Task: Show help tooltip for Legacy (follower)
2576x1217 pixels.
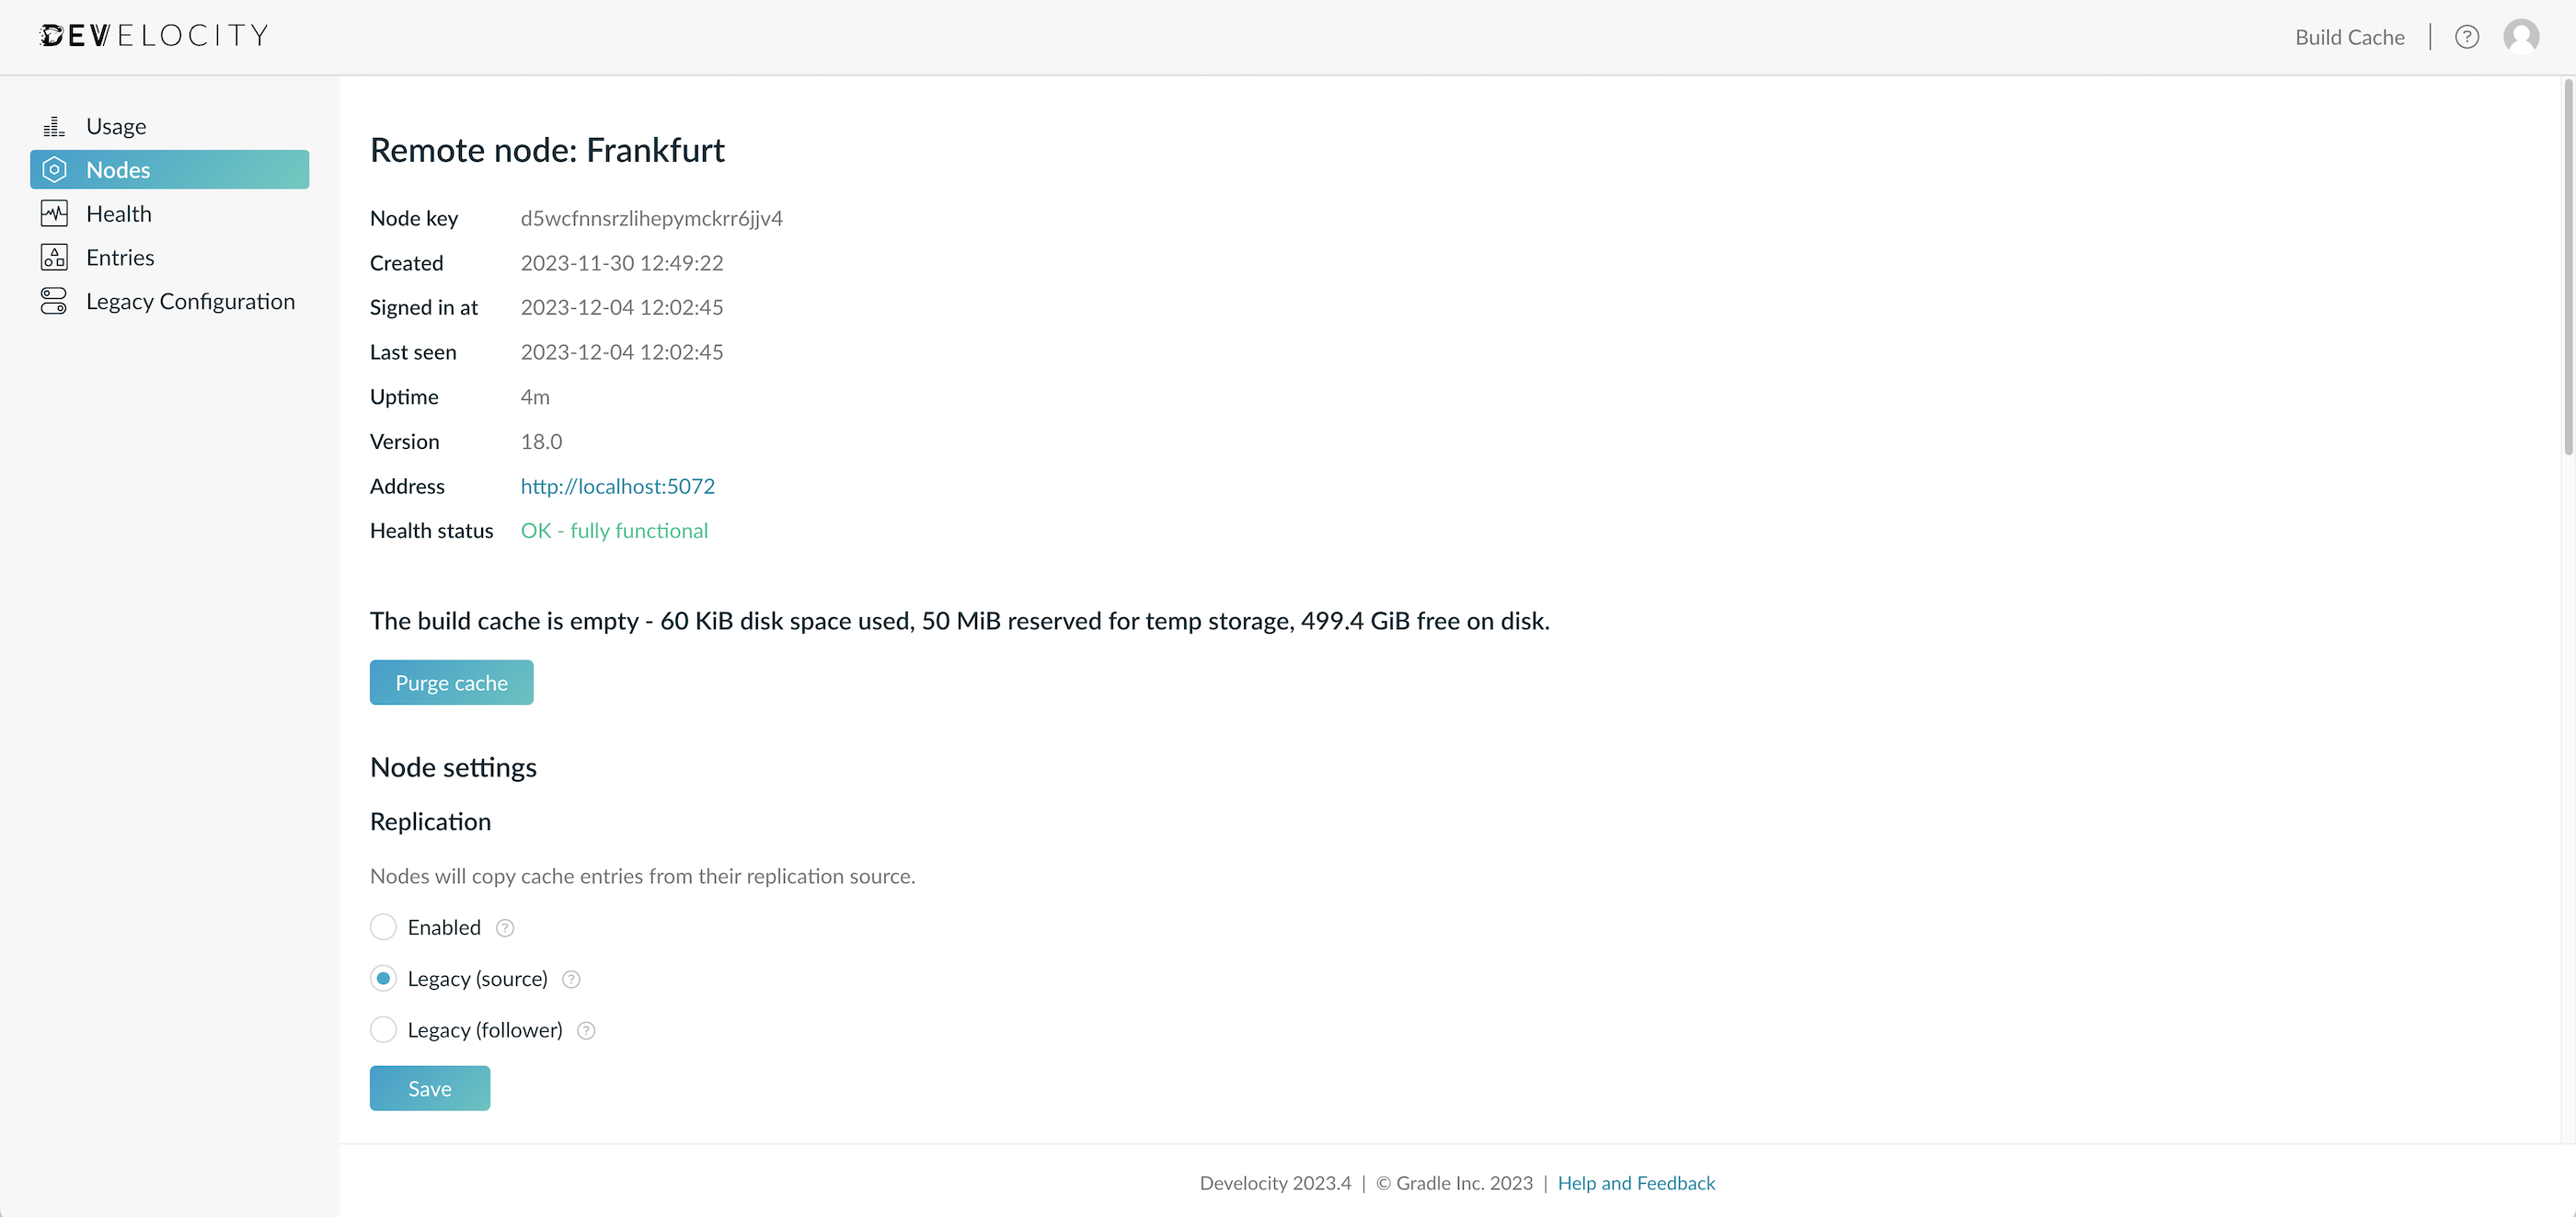Action: pos(586,1030)
